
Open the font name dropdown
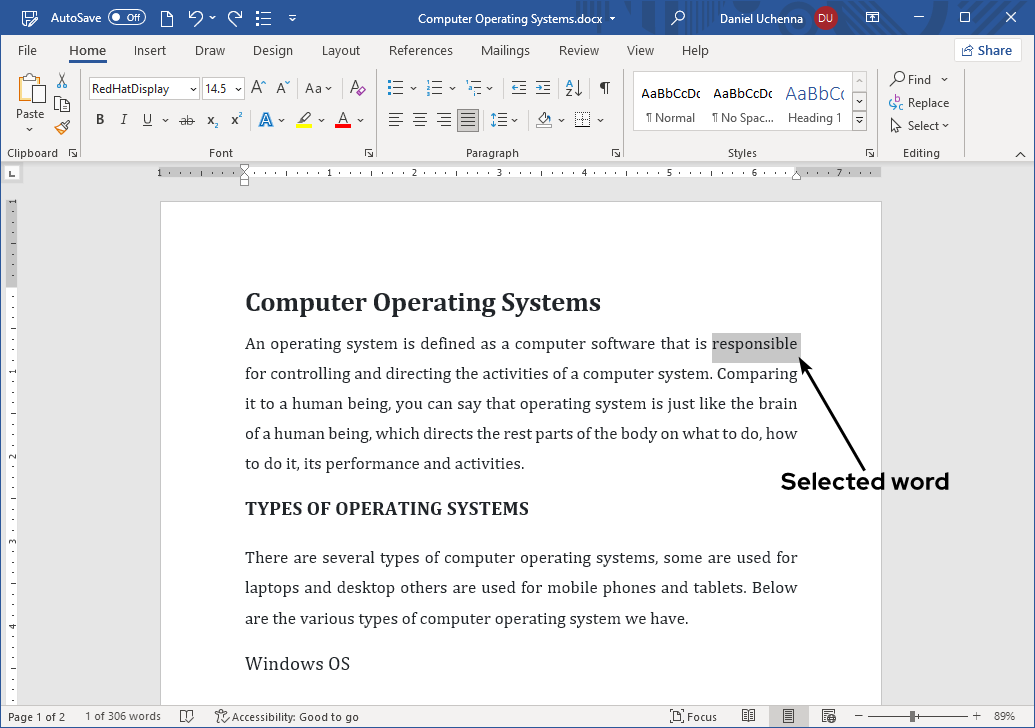[x=193, y=89]
